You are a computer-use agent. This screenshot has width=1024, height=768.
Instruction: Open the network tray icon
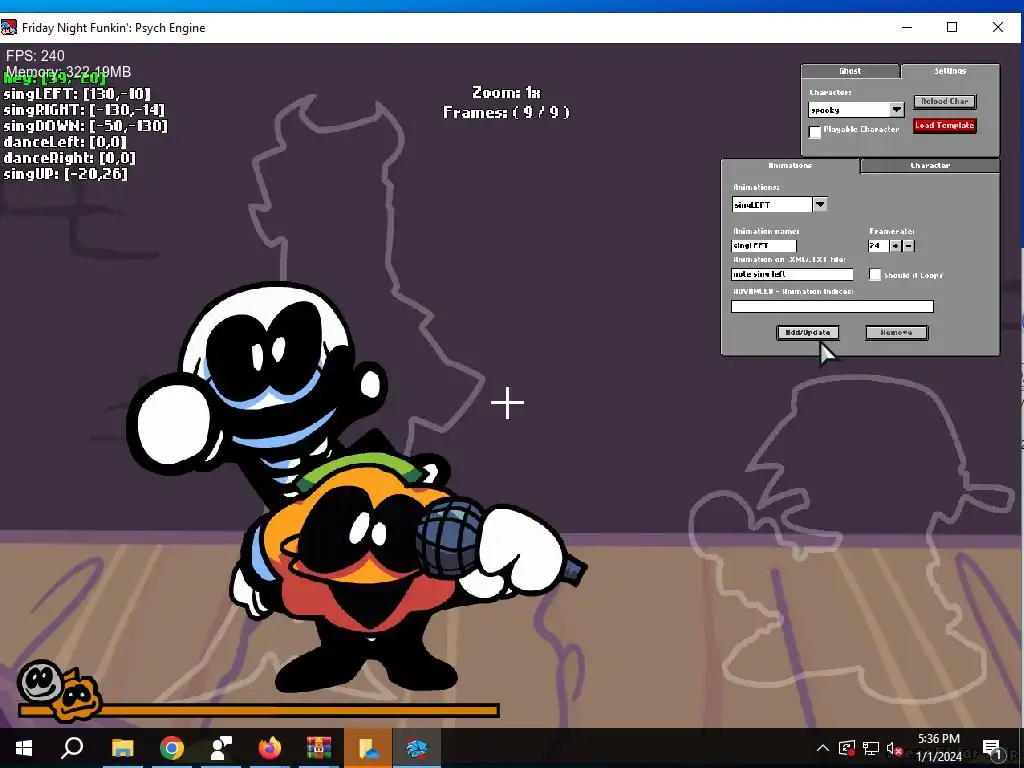point(871,748)
